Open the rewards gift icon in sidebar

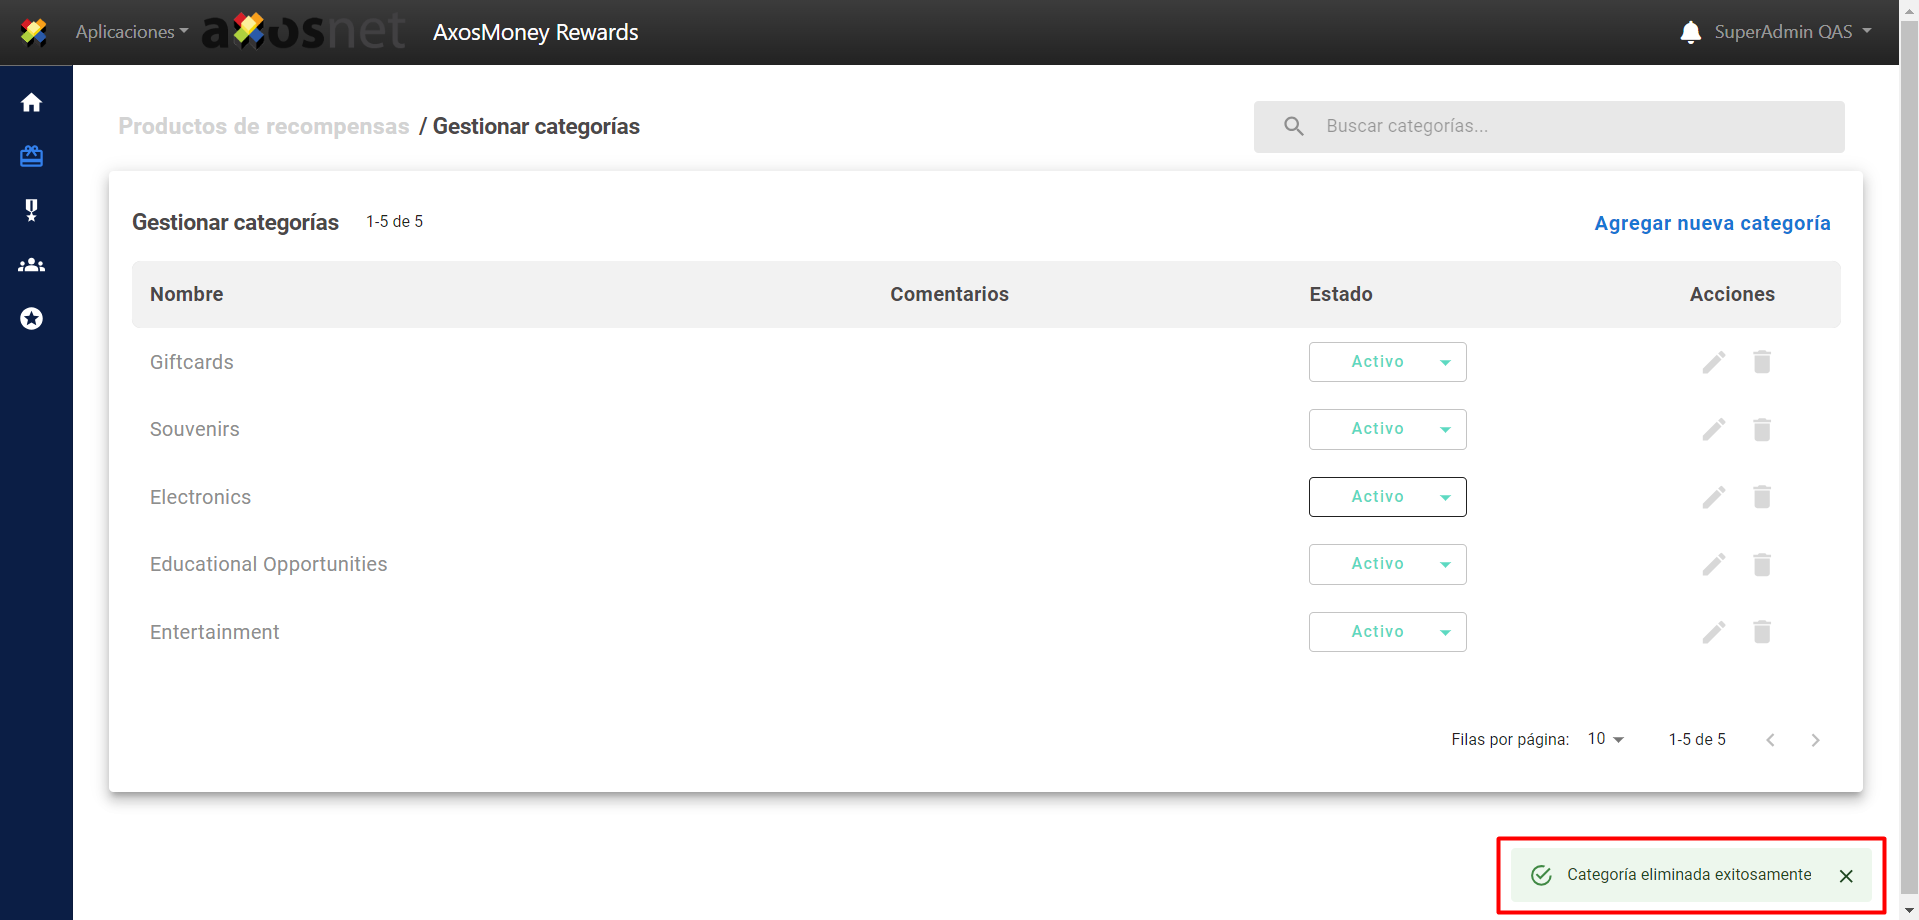[x=32, y=156]
